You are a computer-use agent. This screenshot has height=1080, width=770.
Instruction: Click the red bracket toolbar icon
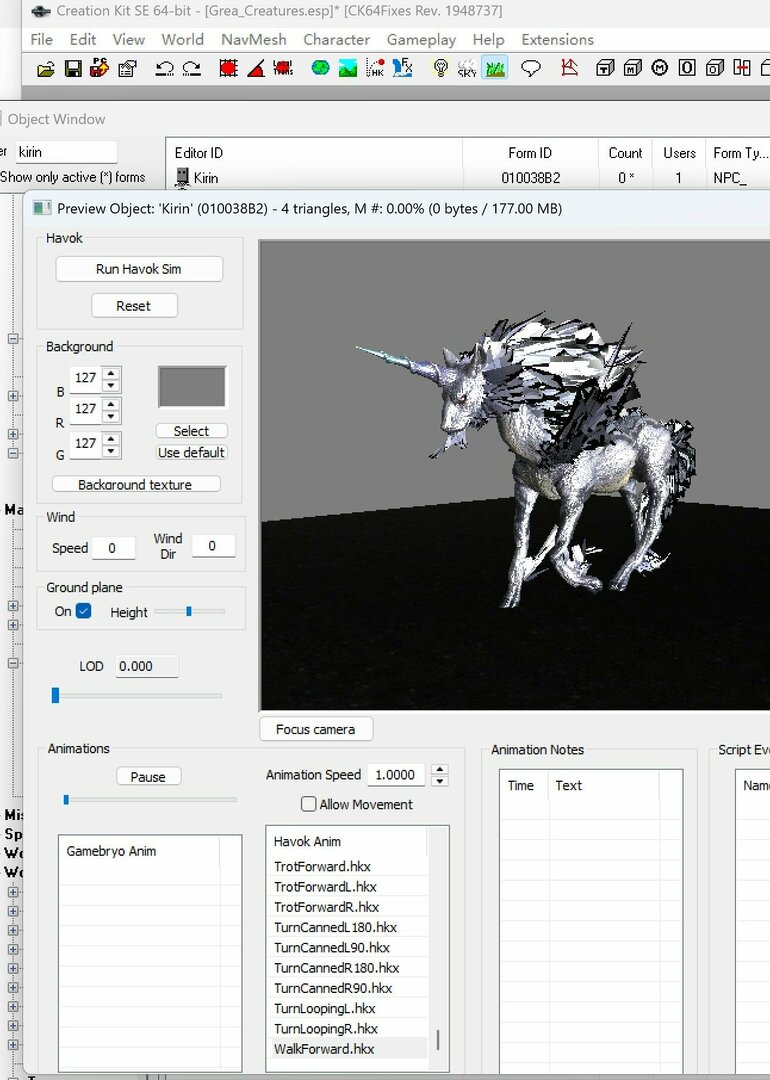pos(742,68)
